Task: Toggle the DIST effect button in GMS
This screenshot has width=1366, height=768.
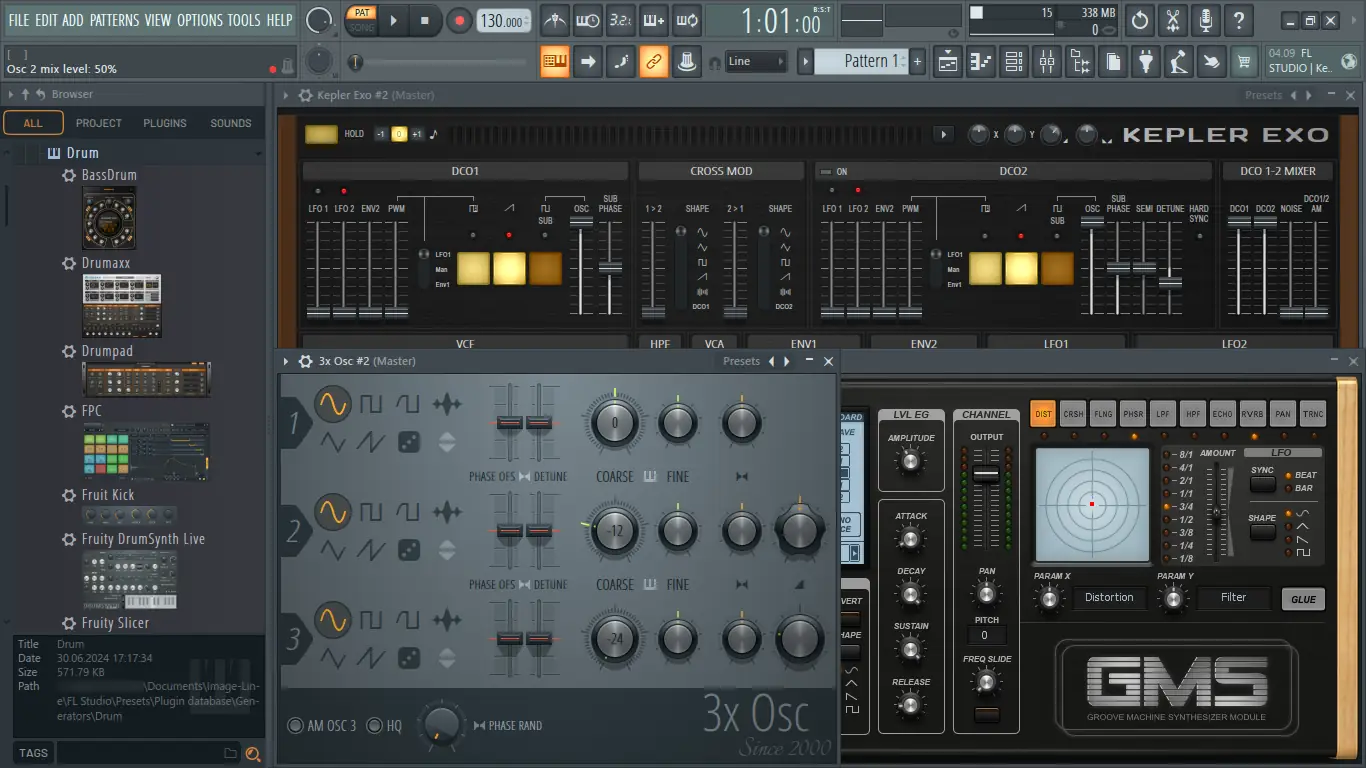Action: click(1043, 414)
